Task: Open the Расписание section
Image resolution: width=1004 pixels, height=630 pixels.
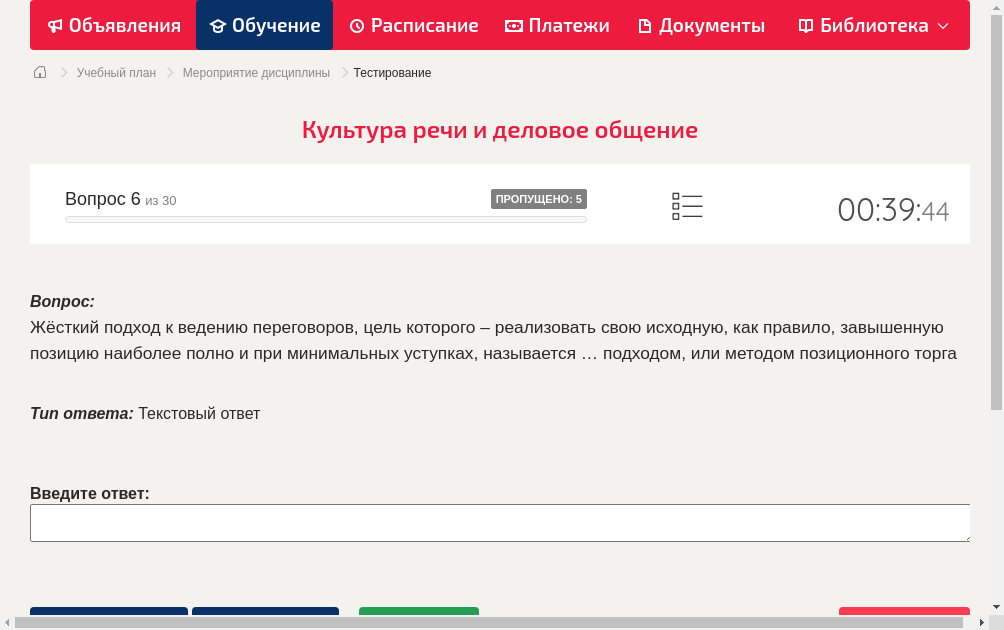Action: [x=413, y=25]
